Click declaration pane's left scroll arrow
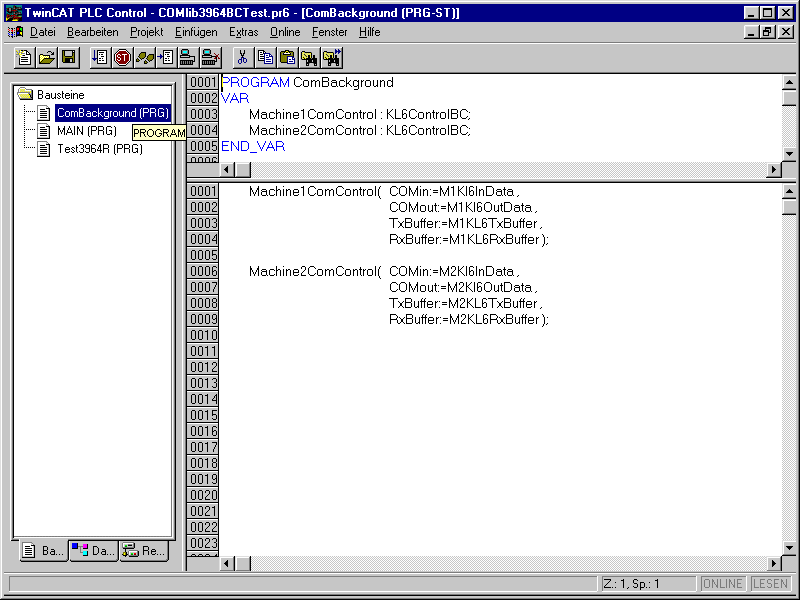Screen dimensions: 800x600 pos(227,169)
